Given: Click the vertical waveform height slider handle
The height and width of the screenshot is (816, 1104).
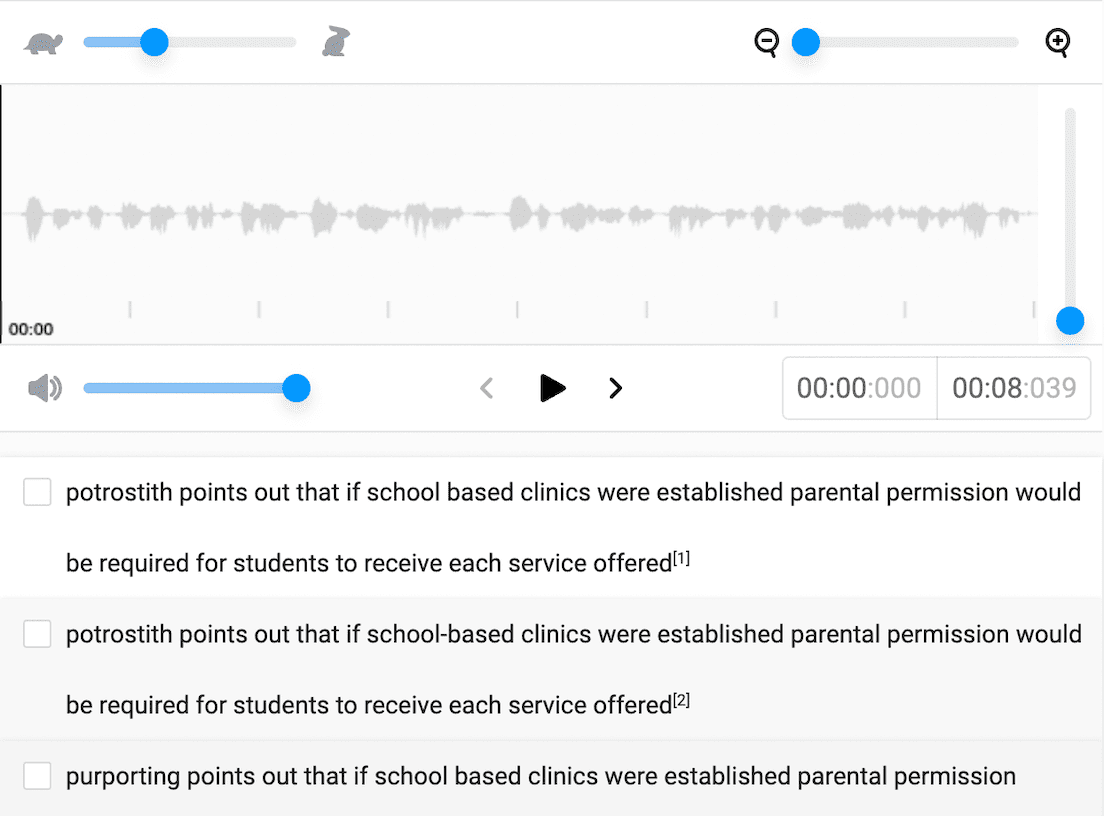Looking at the screenshot, I should tap(1070, 321).
